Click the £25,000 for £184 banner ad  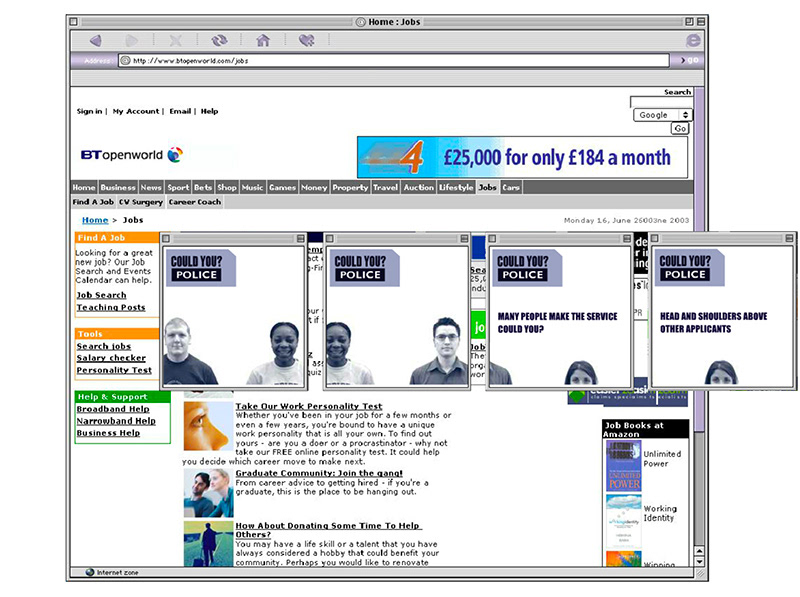click(522, 157)
